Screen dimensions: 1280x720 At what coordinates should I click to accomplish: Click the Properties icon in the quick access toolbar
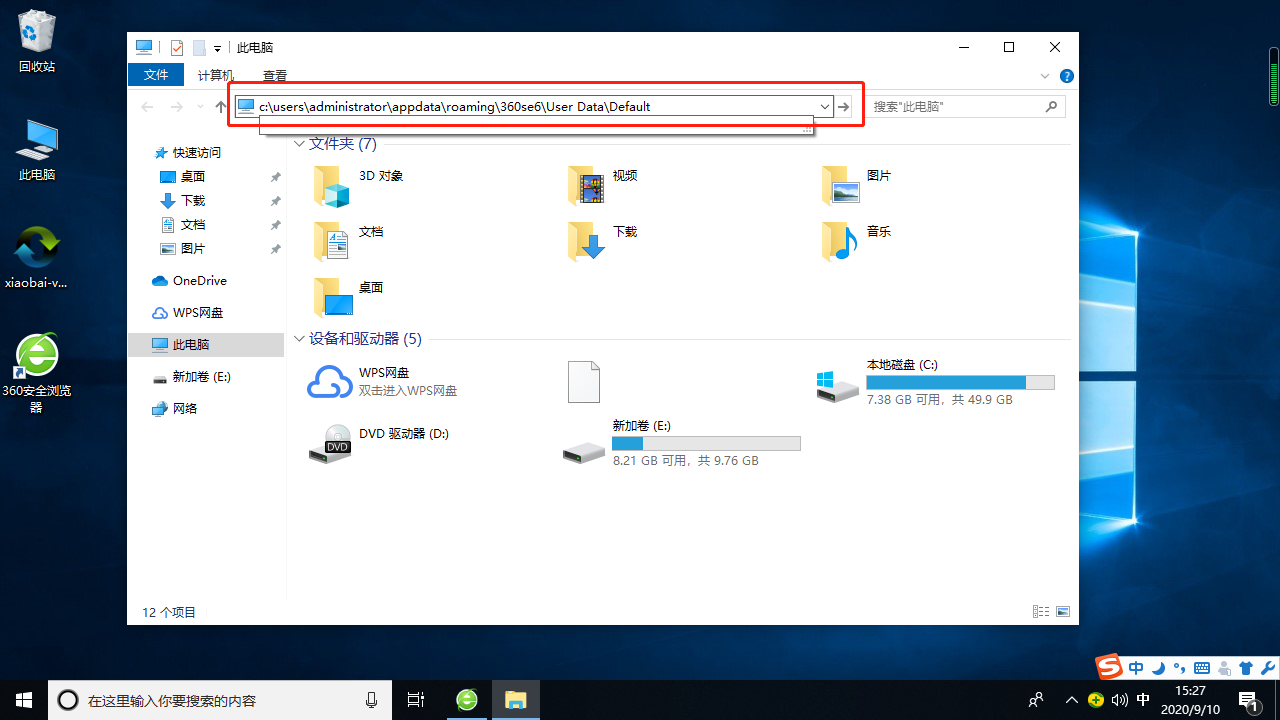click(x=177, y=47)
